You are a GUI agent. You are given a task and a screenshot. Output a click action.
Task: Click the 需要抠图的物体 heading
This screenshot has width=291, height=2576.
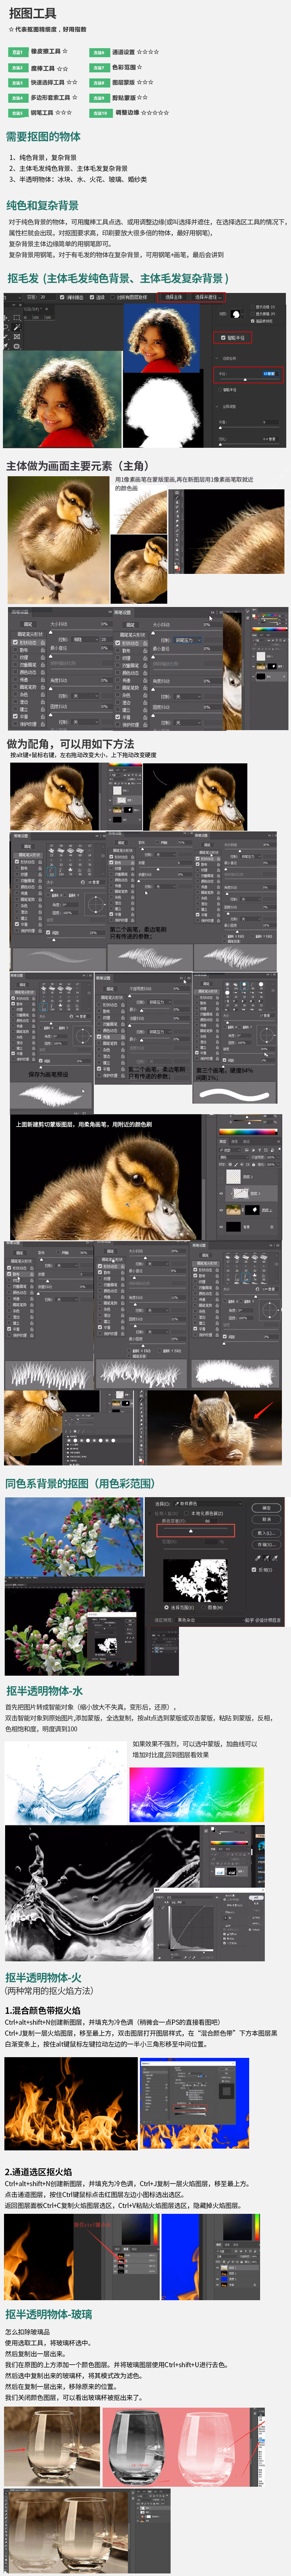(x=43, y=136)
